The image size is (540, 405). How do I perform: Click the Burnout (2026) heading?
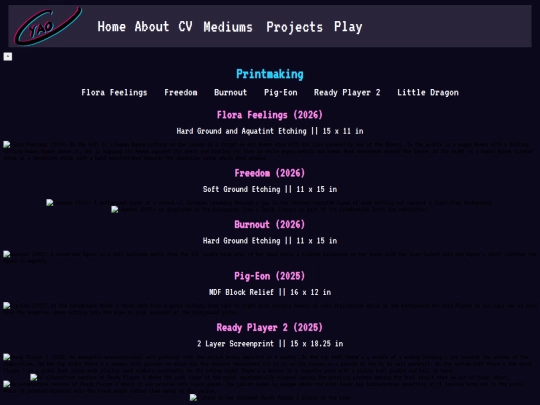[270, 225]
